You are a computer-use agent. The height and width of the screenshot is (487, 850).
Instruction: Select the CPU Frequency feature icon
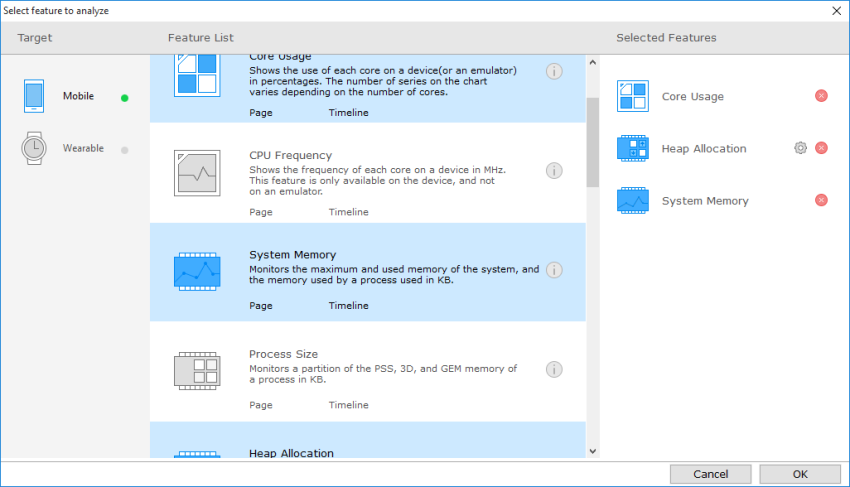[x=197, y=172]
